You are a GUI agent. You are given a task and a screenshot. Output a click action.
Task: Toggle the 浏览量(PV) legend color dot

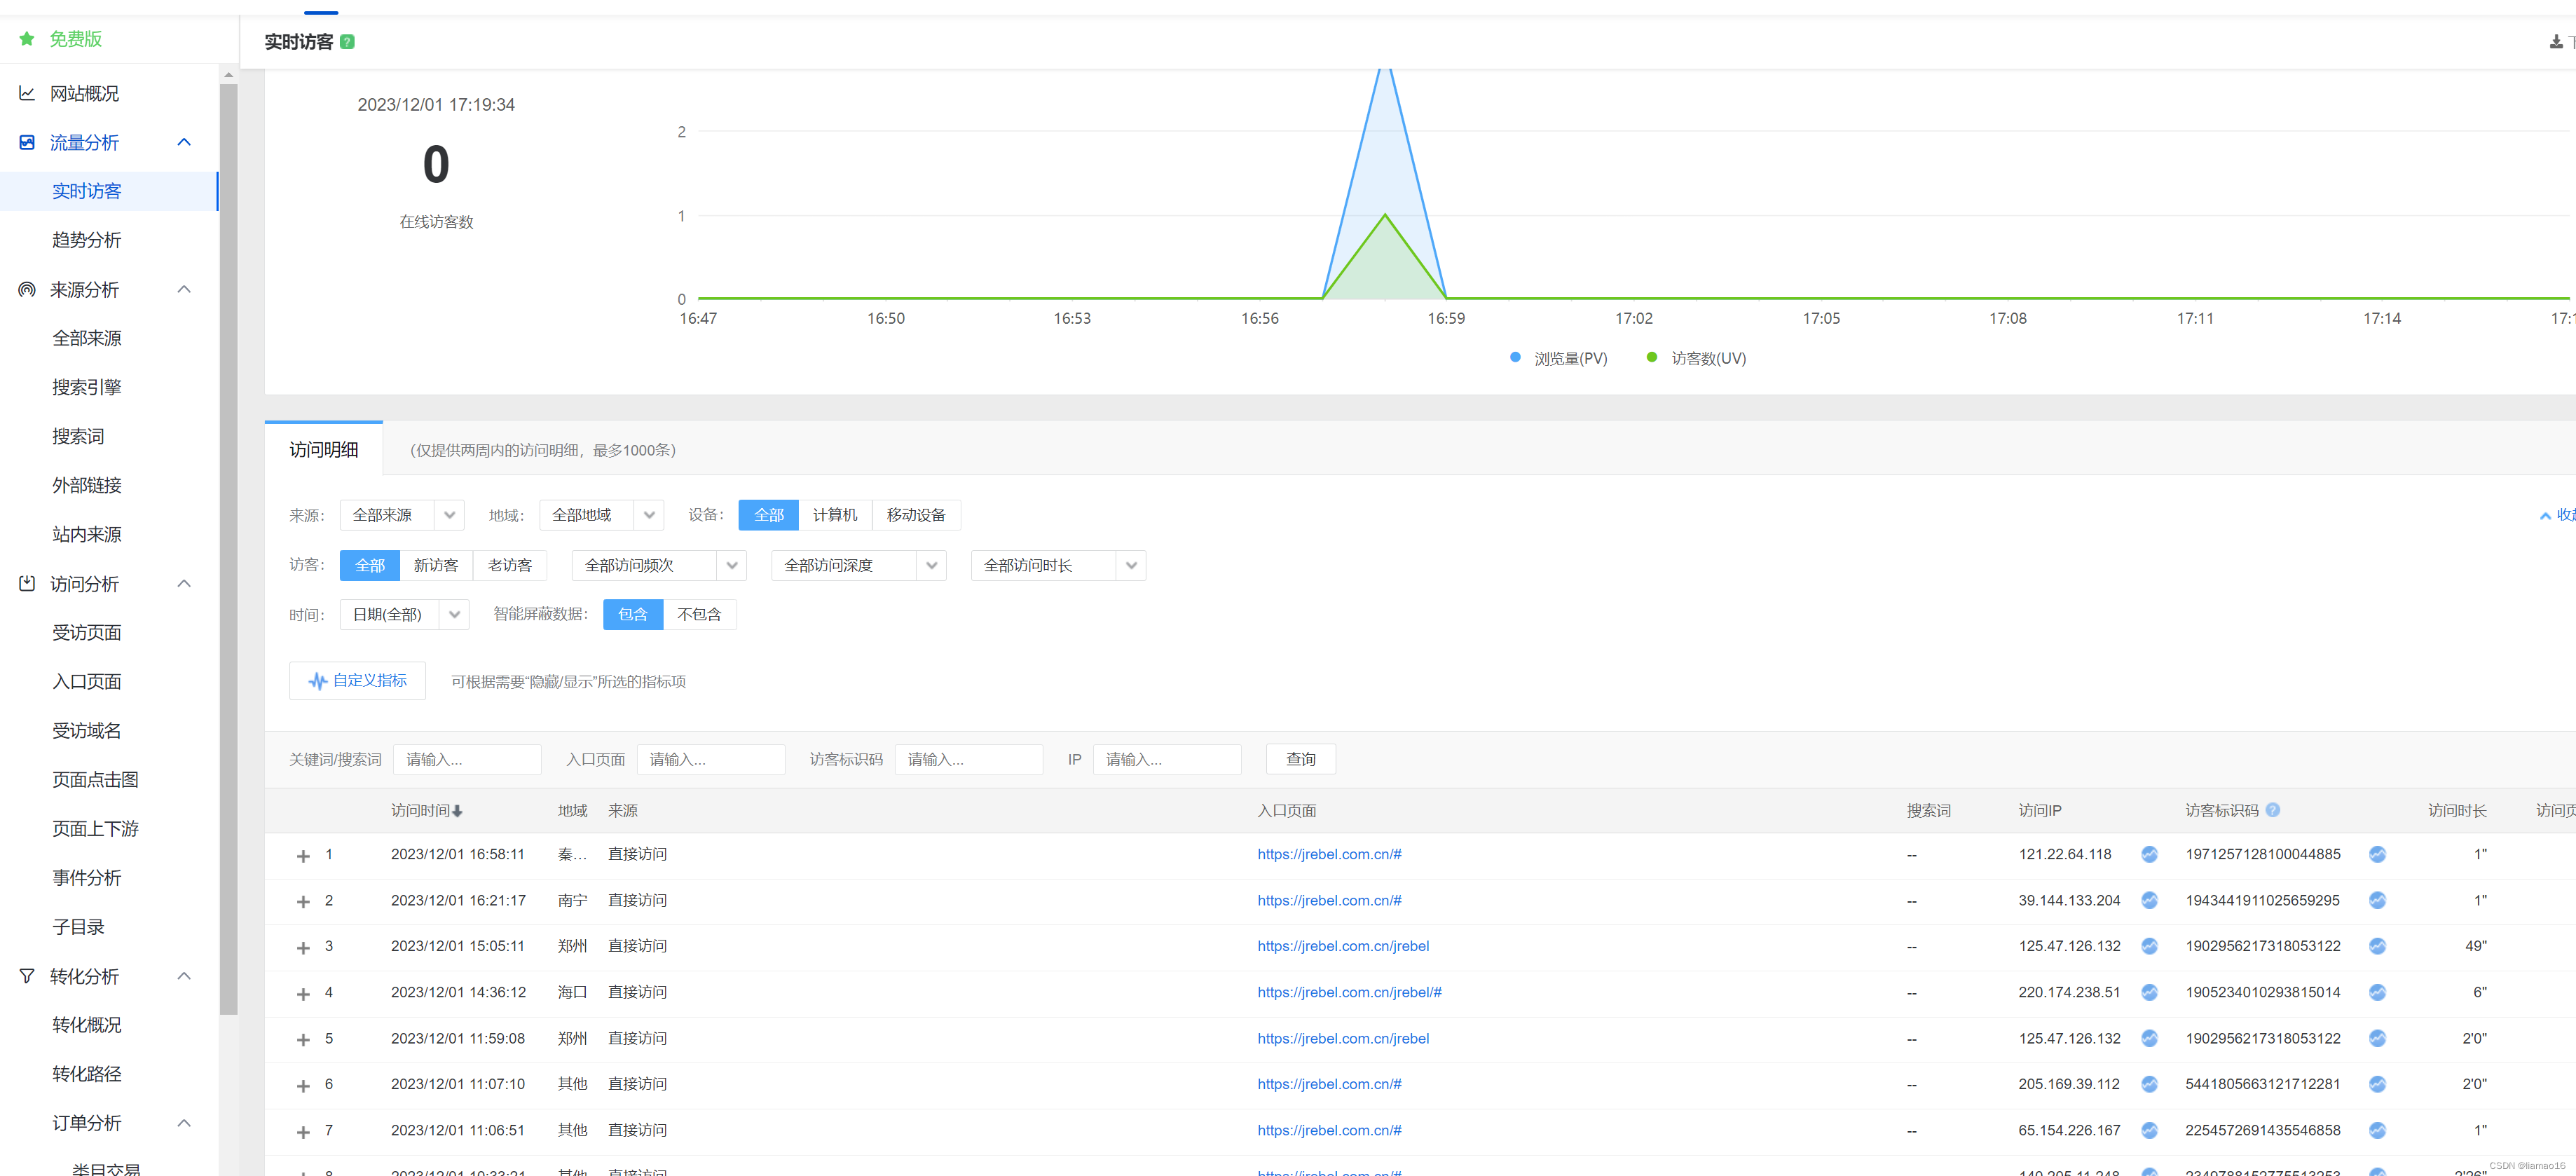pyautogui.click(x=1515, y=358)
